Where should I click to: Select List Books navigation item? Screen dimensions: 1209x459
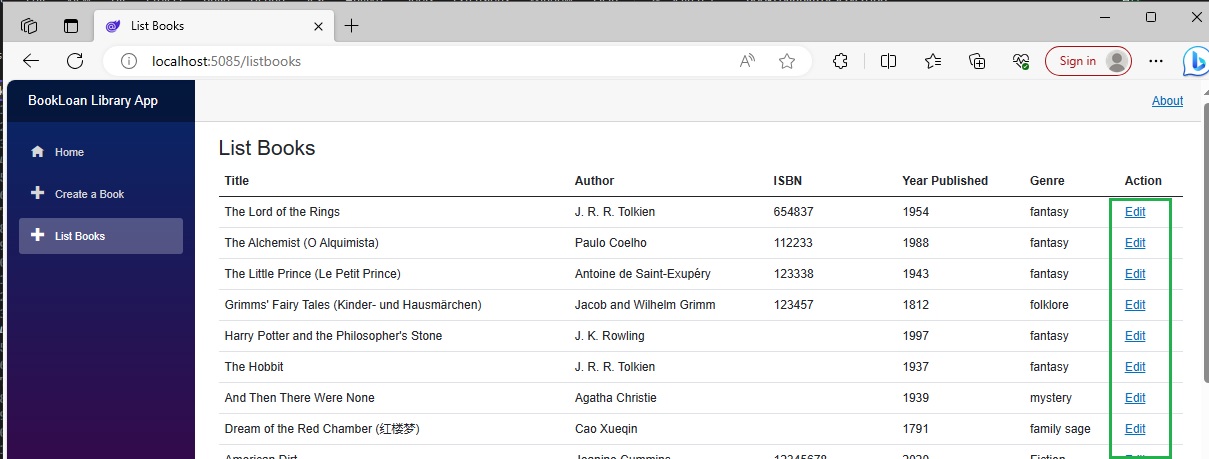point(100,236)
